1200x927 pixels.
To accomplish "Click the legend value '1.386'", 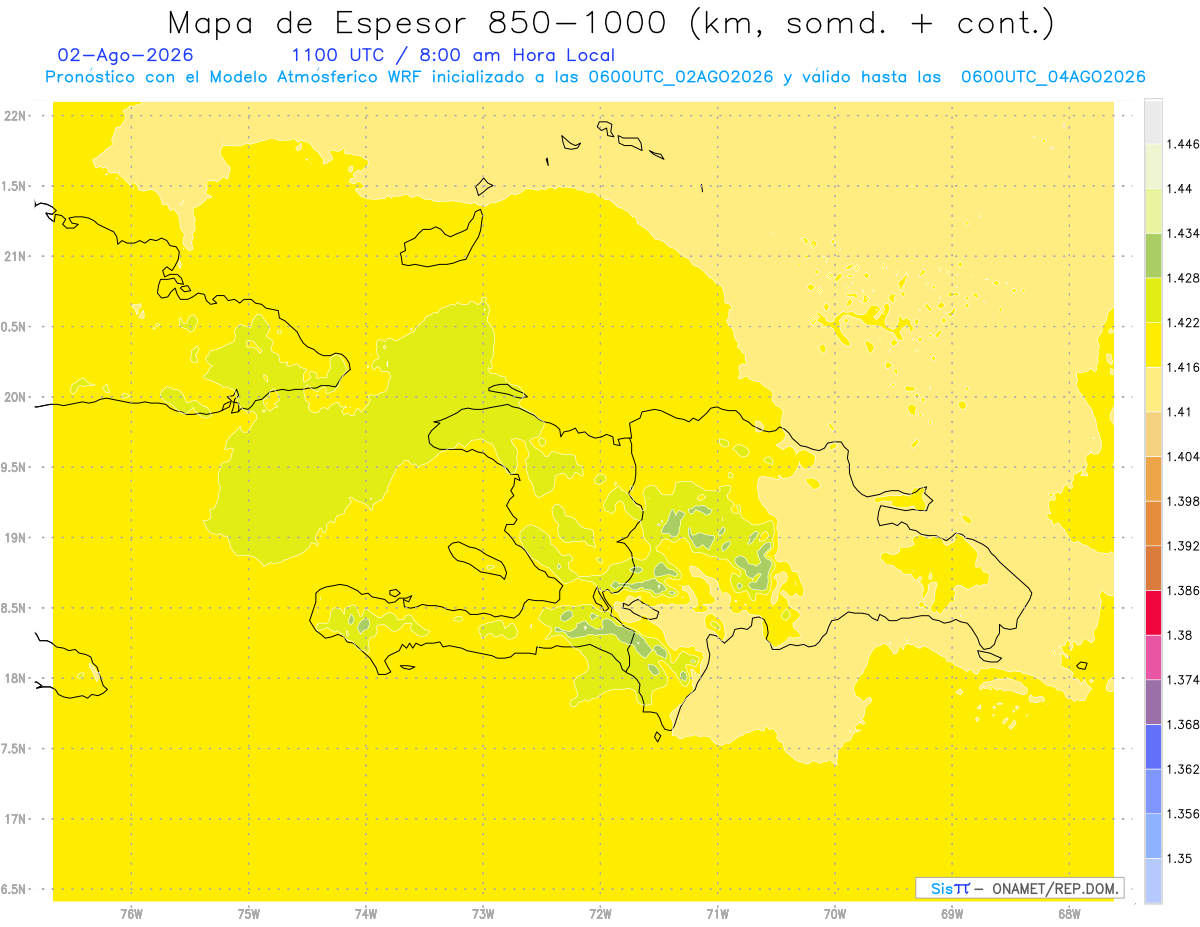I will [1183, 591].
